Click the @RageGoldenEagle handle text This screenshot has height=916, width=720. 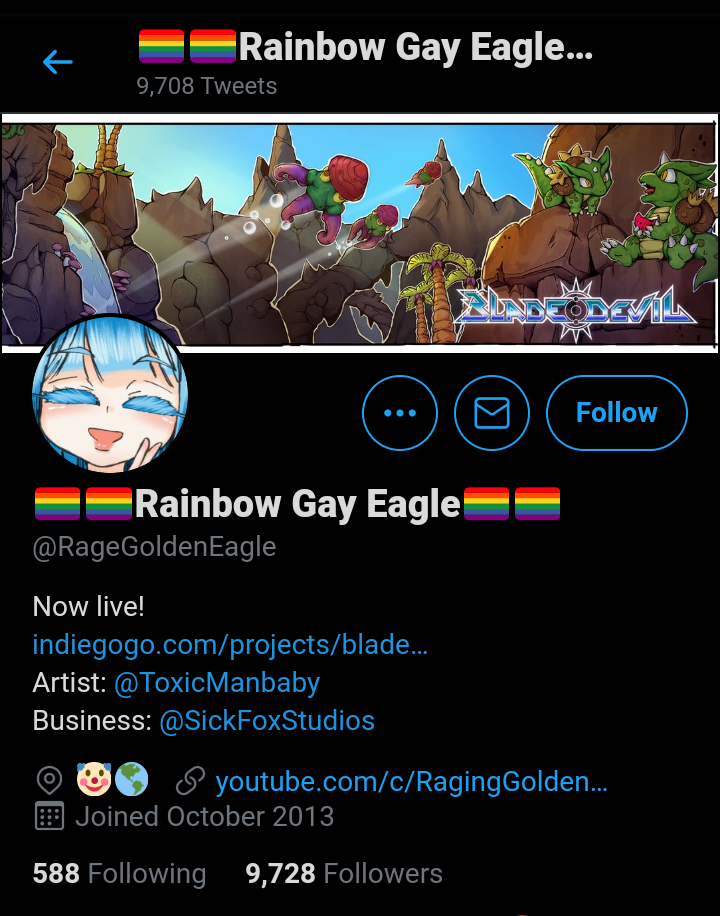tap(154, 547)
